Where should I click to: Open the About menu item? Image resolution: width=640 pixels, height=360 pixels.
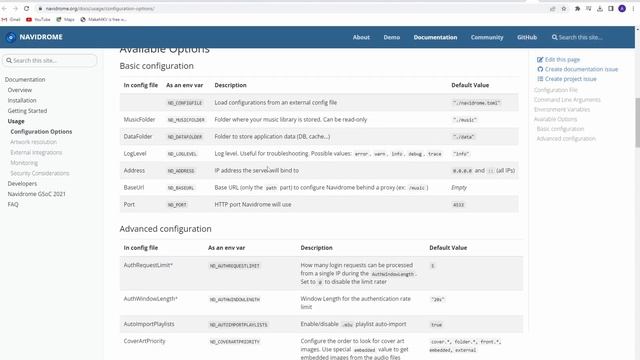[361, 37]
